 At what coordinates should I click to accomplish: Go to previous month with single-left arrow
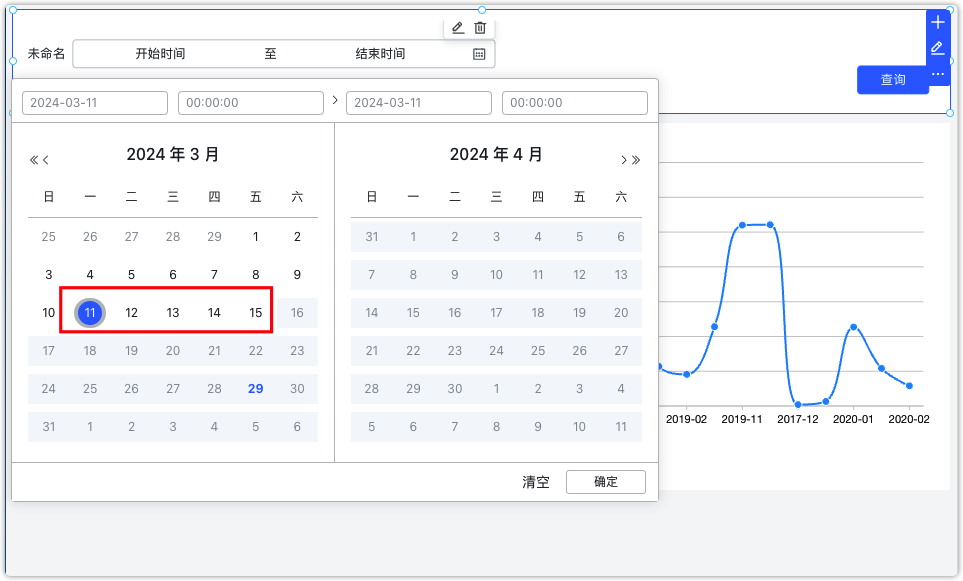coord(45,160)
